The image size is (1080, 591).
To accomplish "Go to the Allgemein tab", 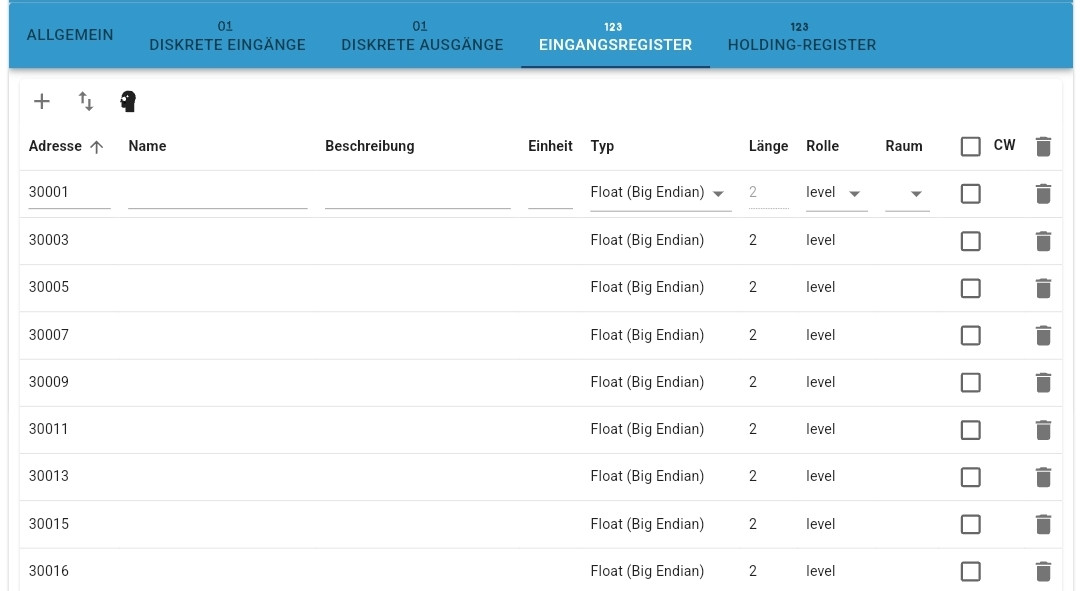I will [70, 35].
